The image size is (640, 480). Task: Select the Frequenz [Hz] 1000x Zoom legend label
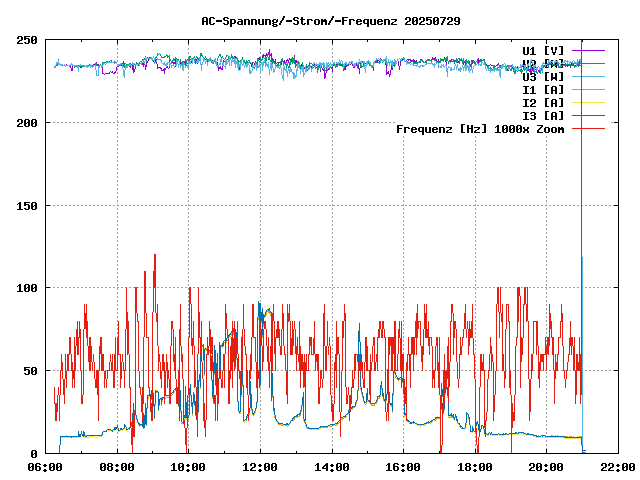[480, 129]
